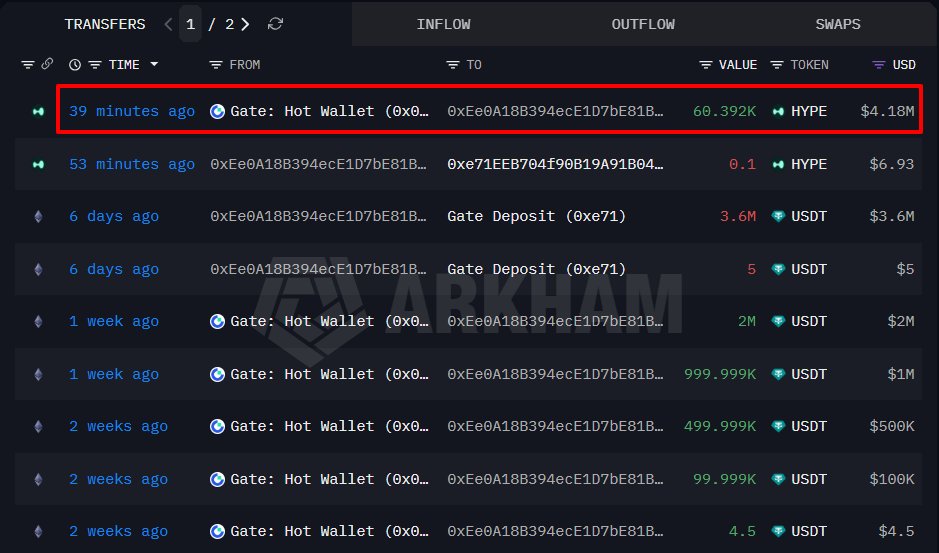Click the HYPE token icon in 0.1 row
The width and height of the screenshot is (939, 553).
tap(778, 164)
